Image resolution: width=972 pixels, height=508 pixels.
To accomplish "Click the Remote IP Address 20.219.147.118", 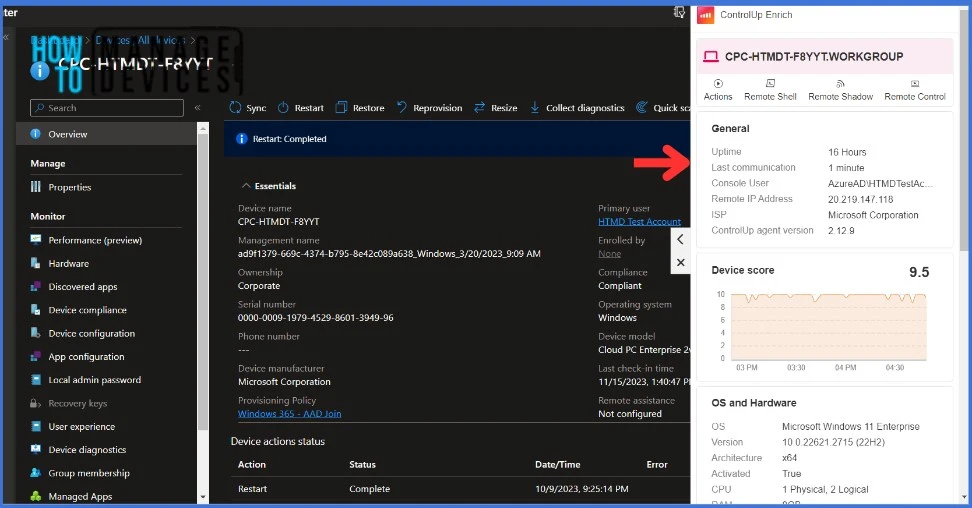I will (860, 200).
